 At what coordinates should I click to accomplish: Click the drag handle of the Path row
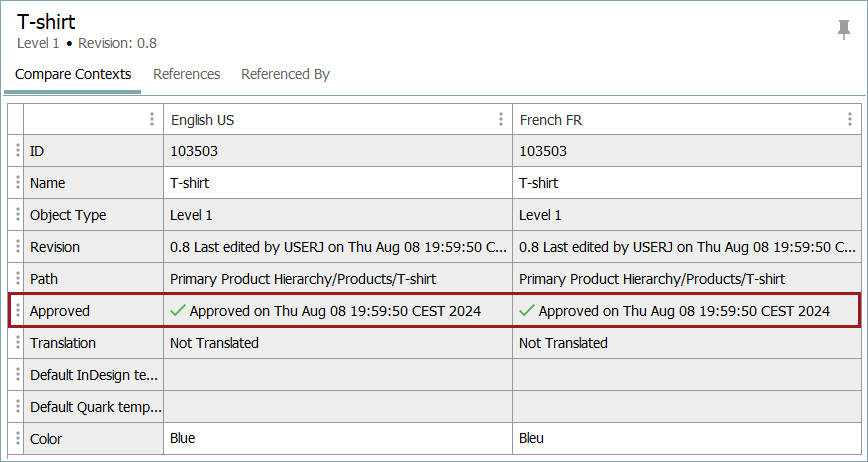pos(17,279)
